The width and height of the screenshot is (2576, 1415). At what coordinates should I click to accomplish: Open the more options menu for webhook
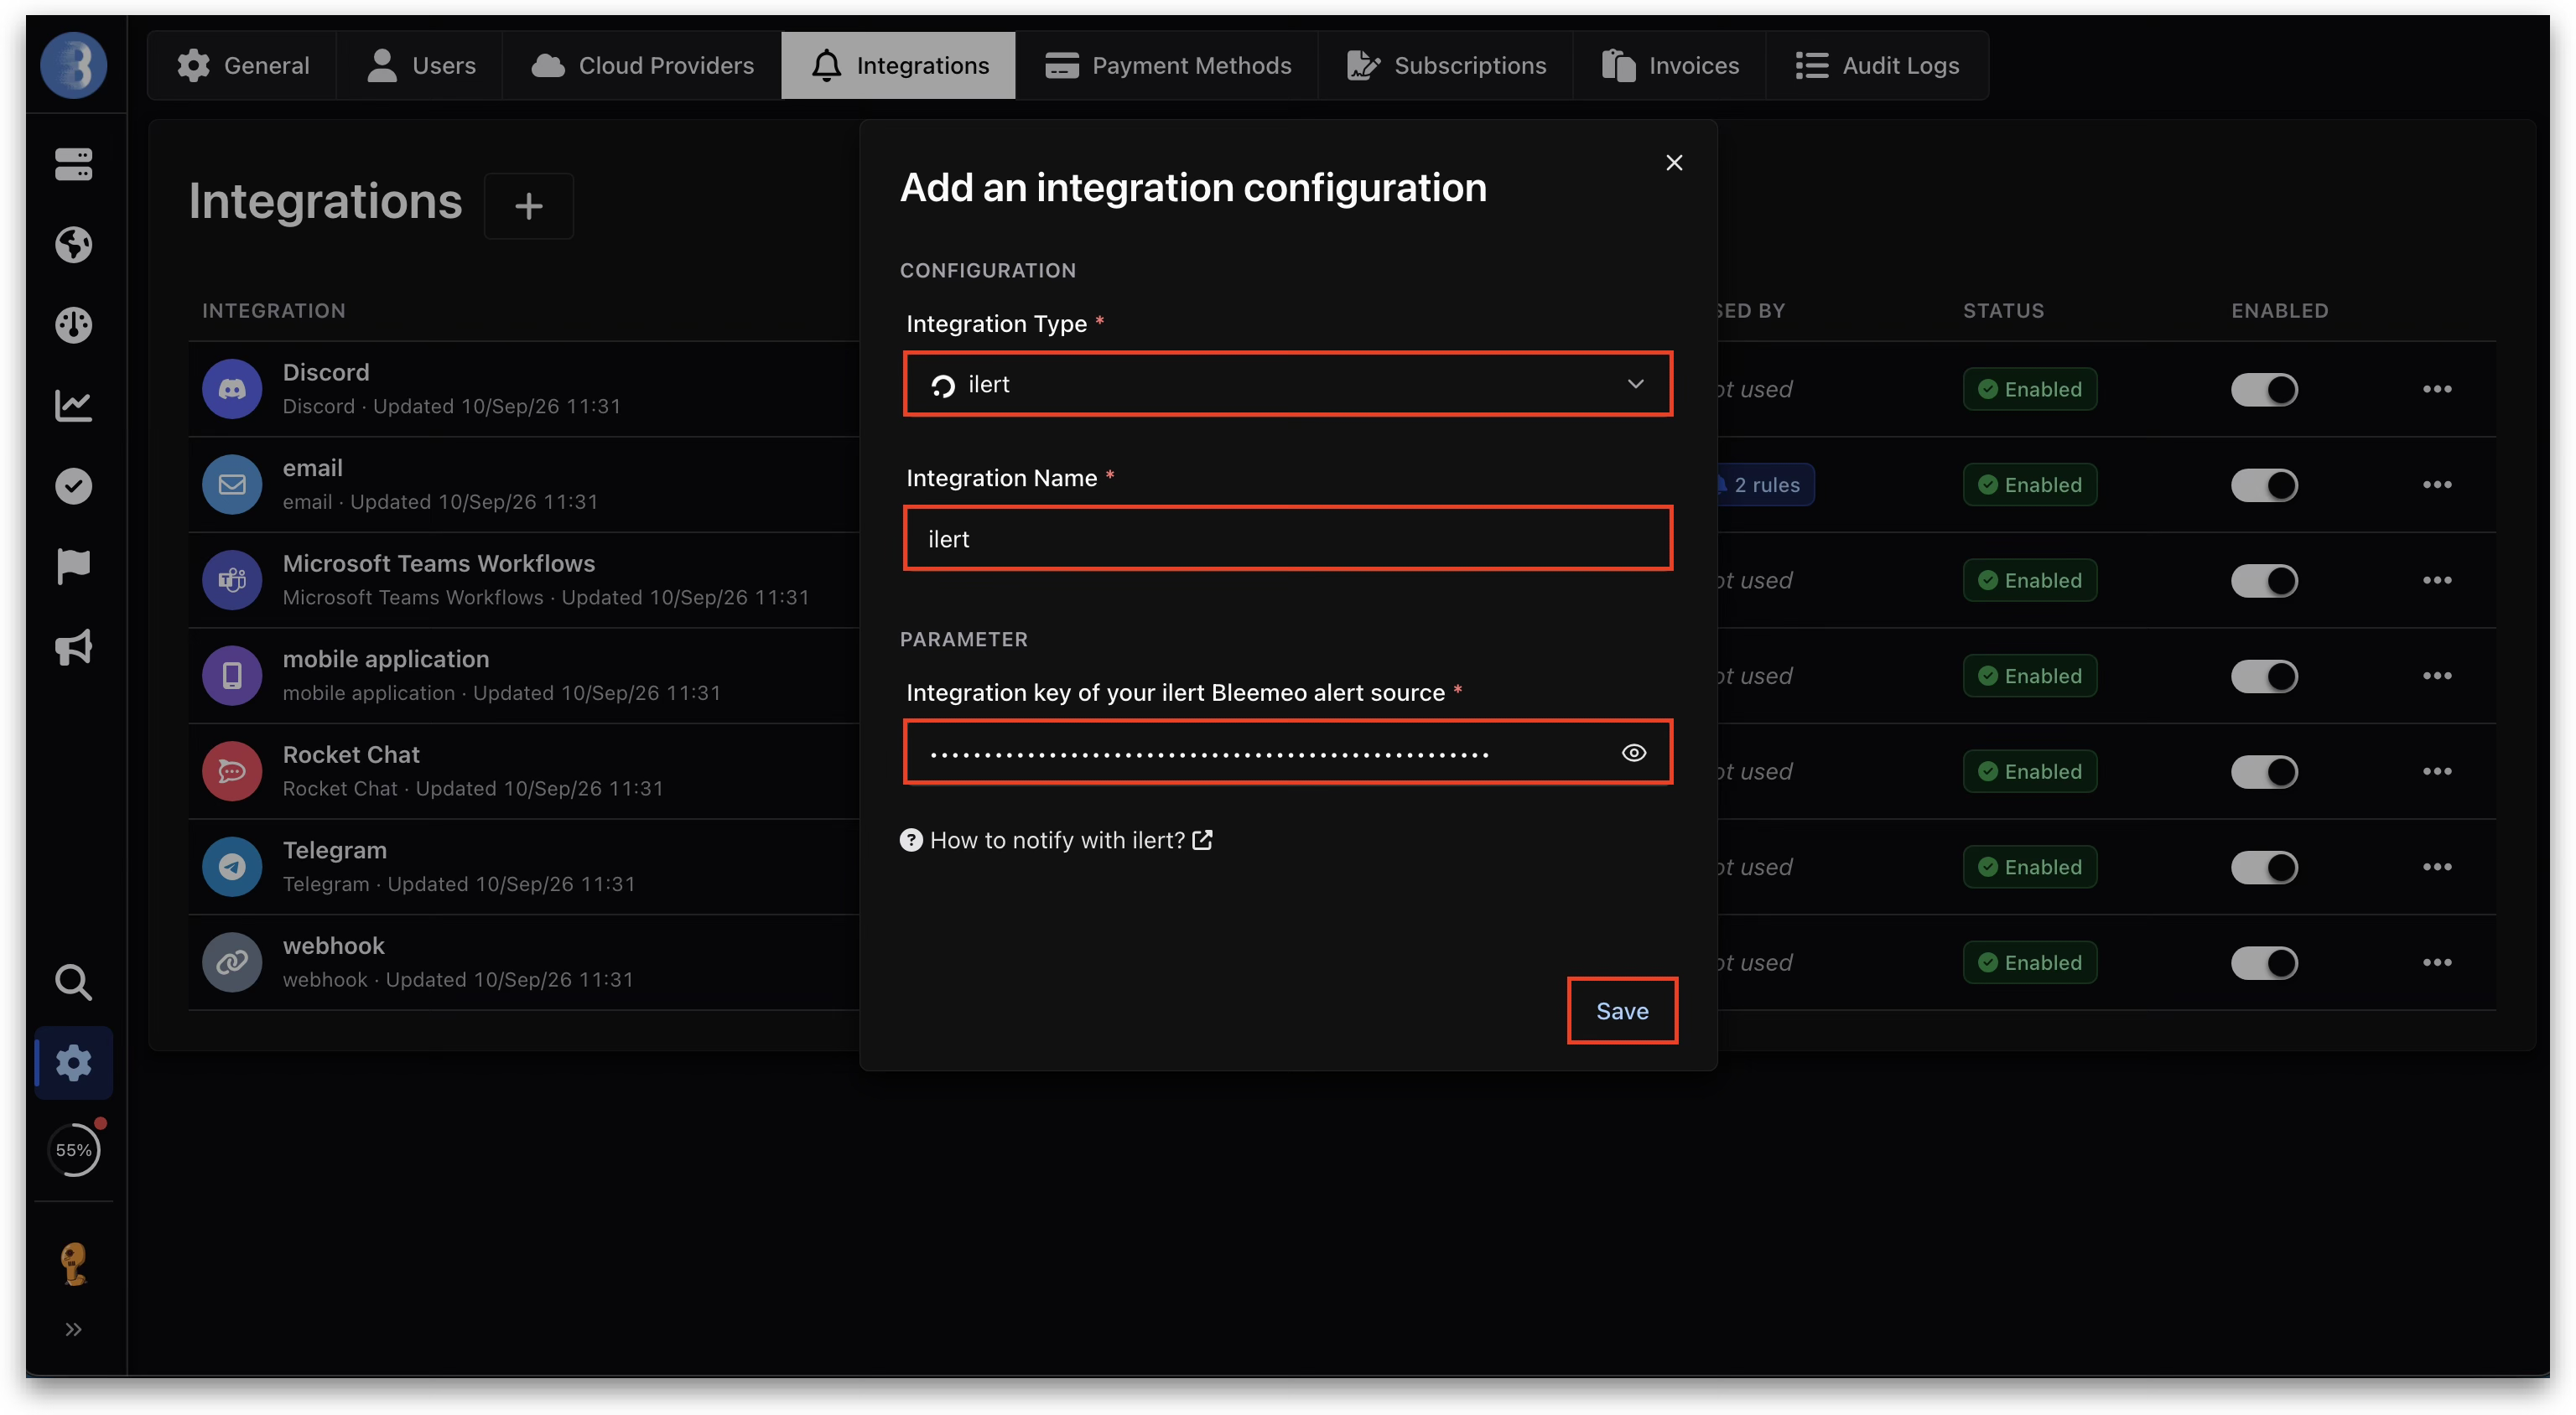point(2436,962)
